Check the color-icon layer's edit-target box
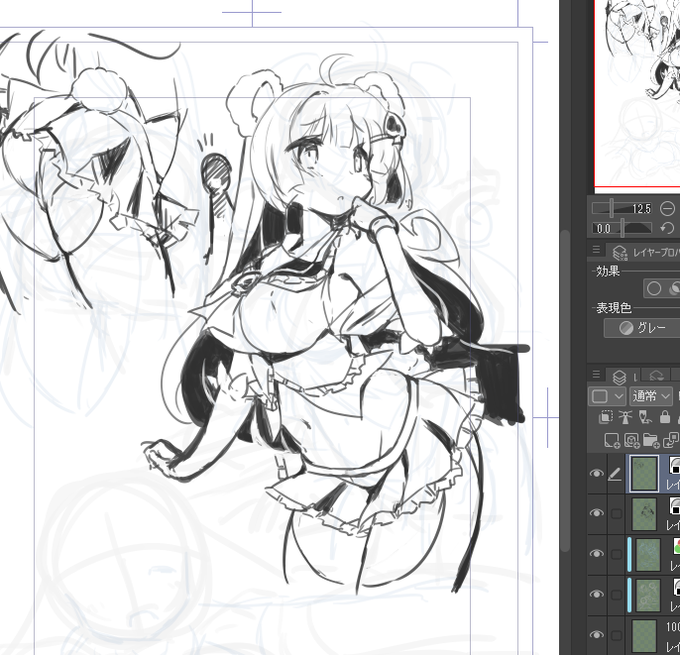The image size is (680, 655). [x=616, y=554]
